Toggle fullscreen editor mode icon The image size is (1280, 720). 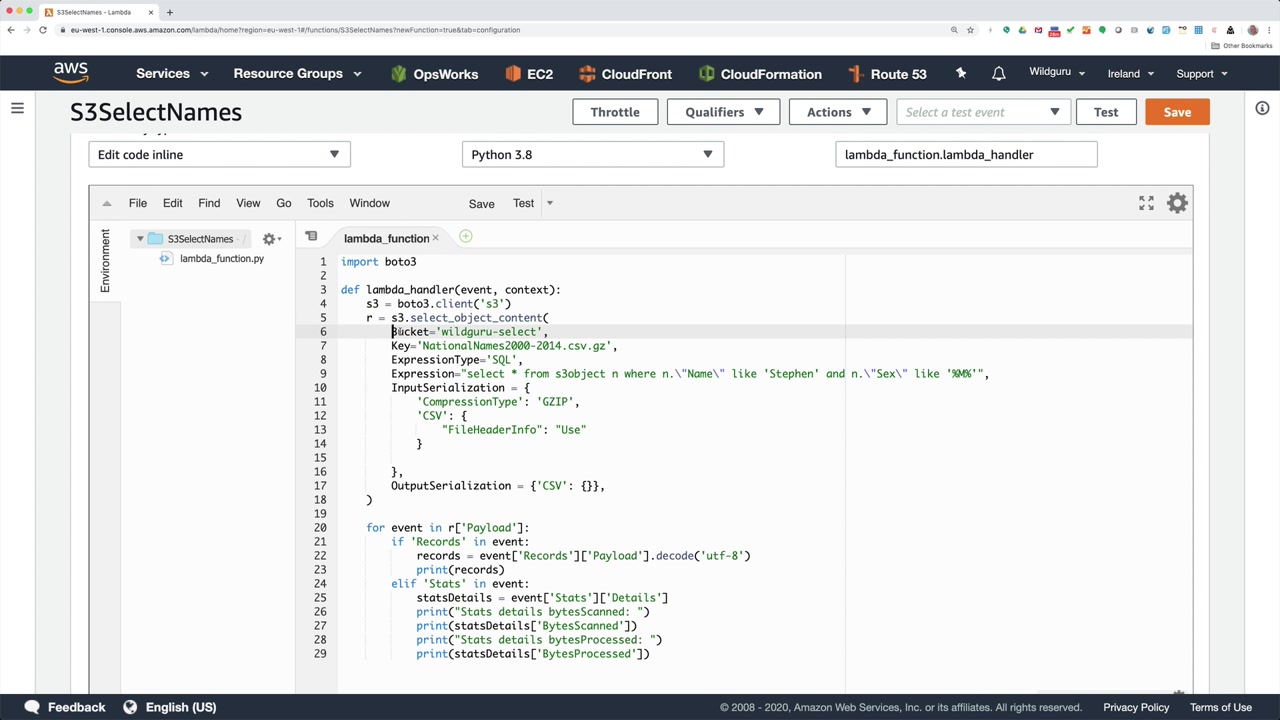click(1146, 203)
